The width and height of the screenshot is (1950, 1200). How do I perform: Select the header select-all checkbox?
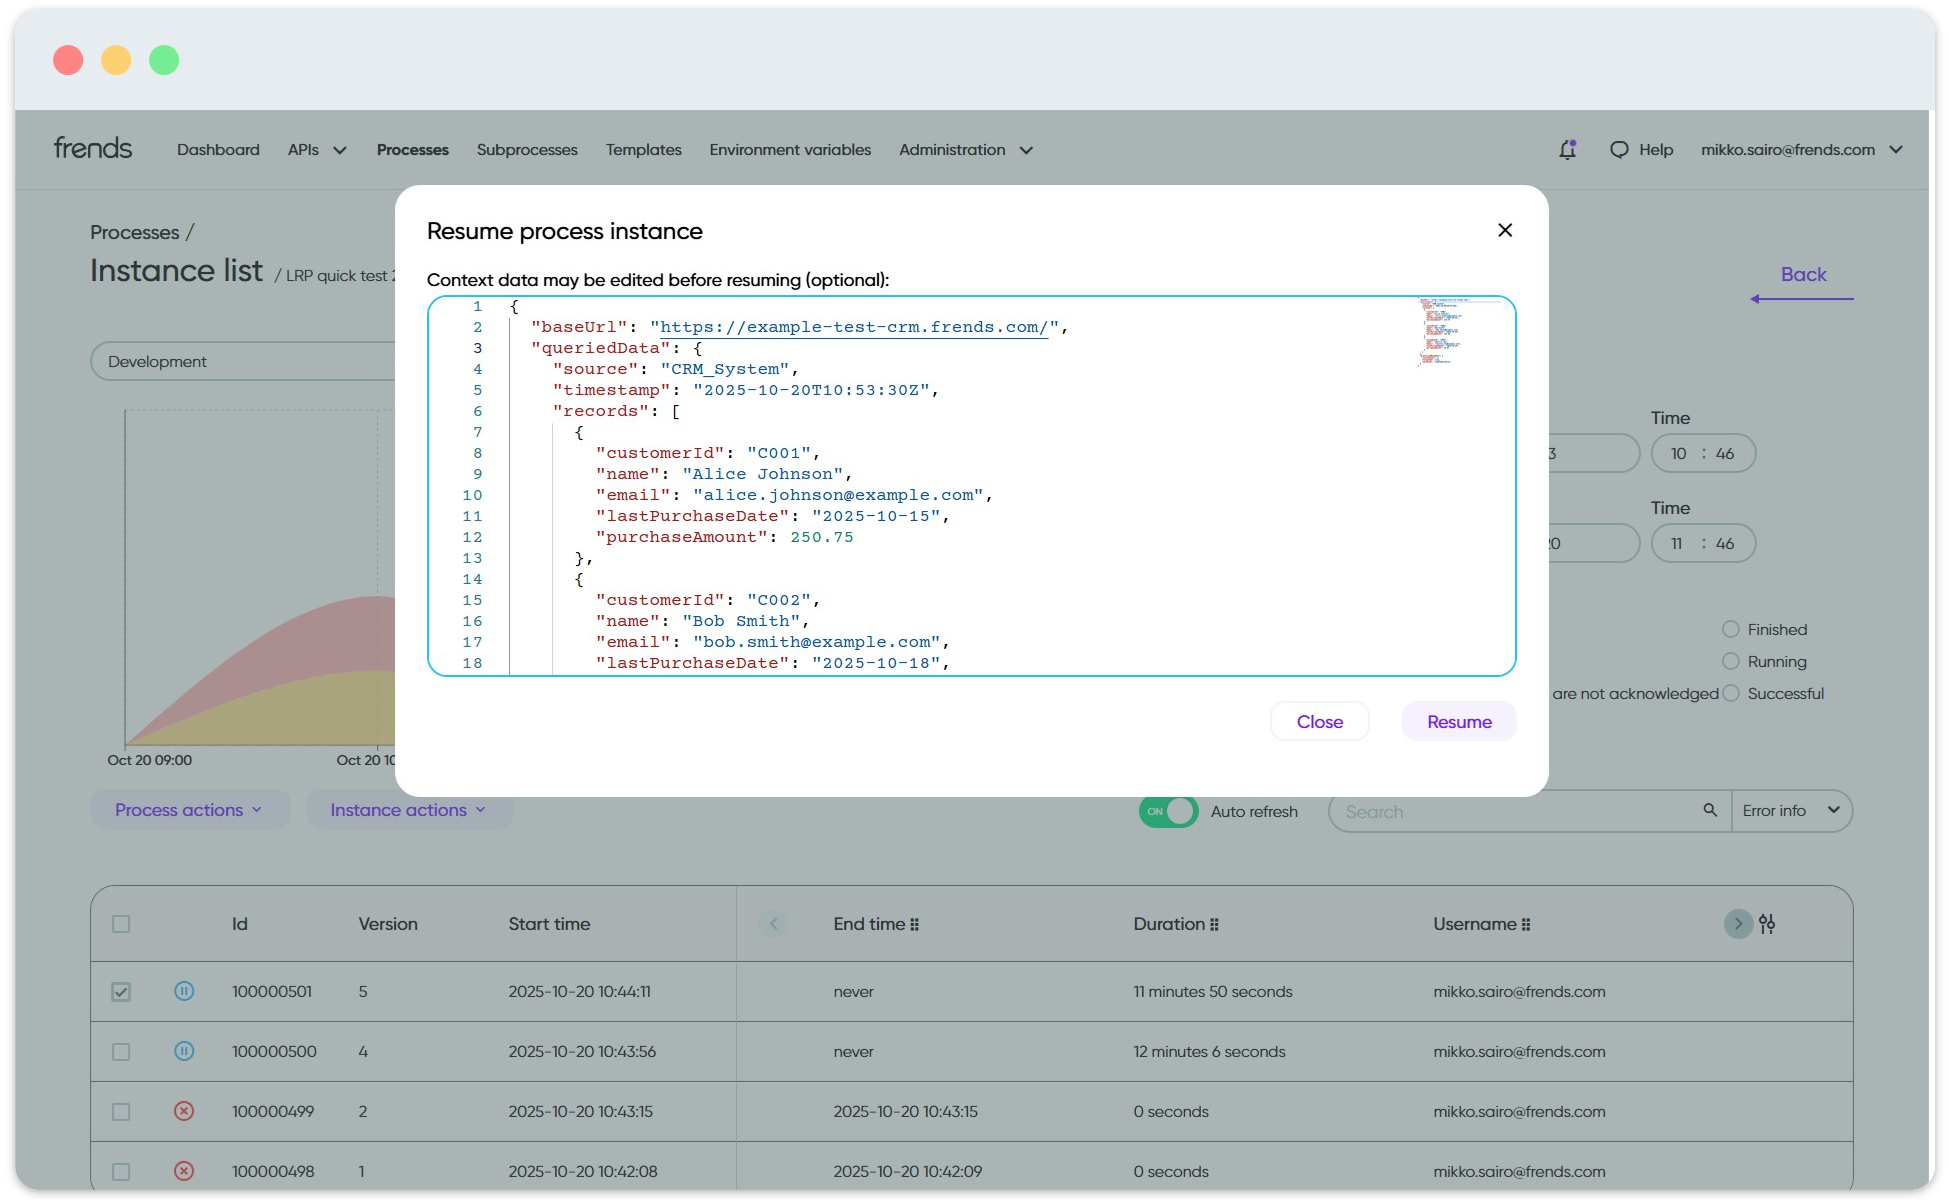pos(121,924)
